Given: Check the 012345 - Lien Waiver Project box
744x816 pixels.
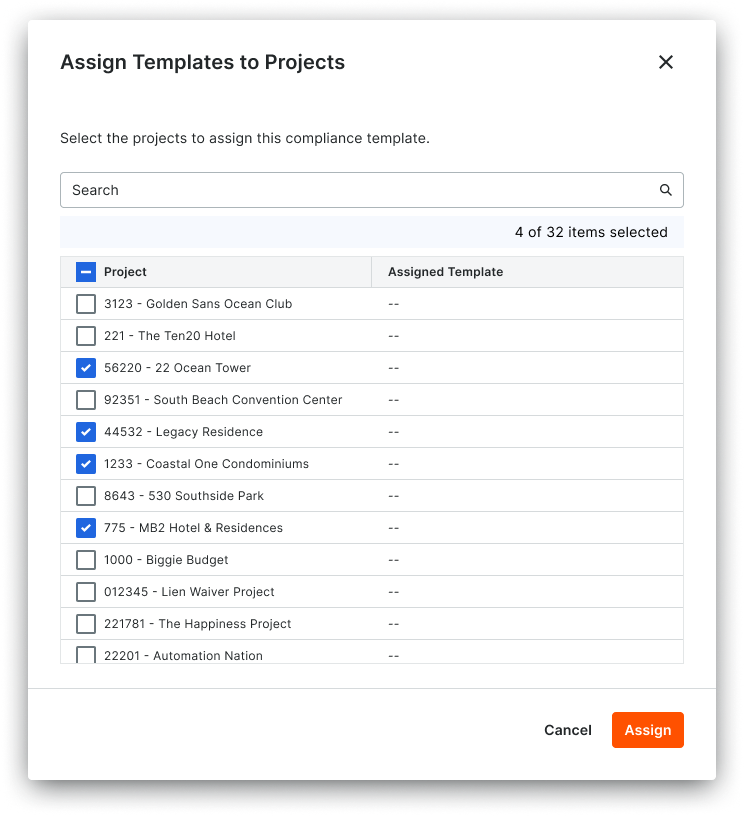Looking at the screenshot, I should pyautogui.click(x=86, y=592).
